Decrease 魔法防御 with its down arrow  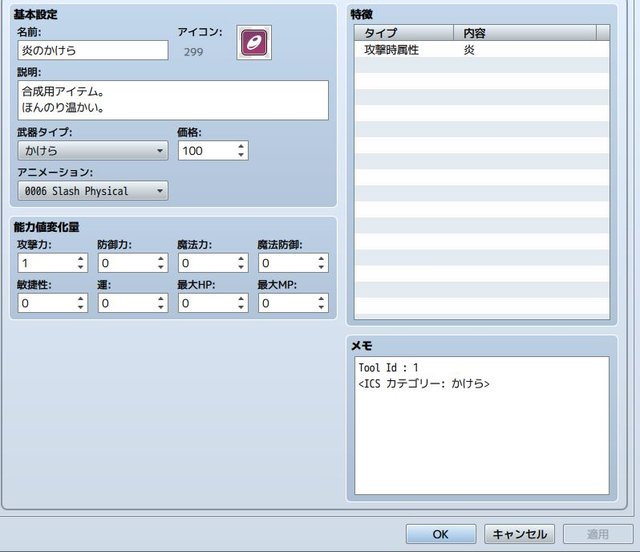[322, 267]
